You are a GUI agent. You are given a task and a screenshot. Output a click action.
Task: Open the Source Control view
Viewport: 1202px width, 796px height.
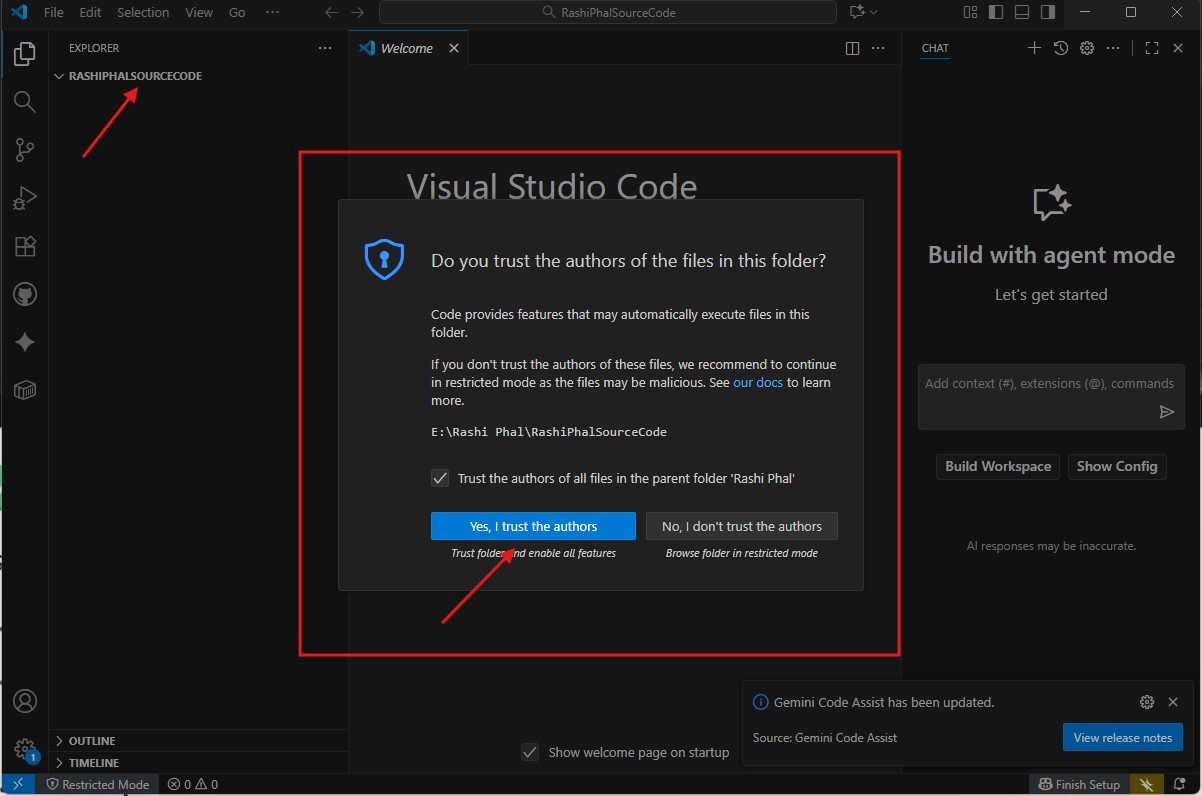click(x=25, y=150)
